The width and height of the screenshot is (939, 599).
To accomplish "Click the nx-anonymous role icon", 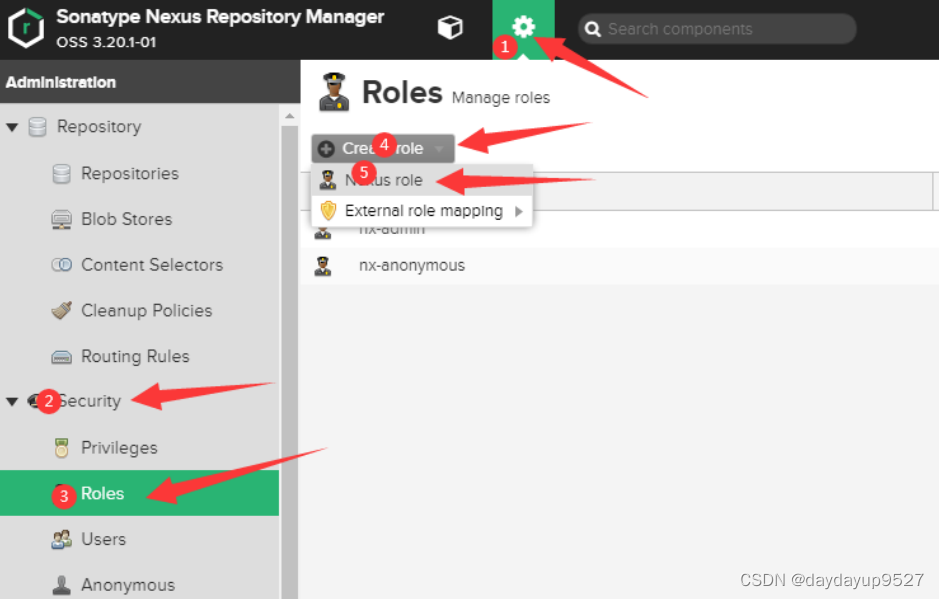I will (x=323, y=265).
